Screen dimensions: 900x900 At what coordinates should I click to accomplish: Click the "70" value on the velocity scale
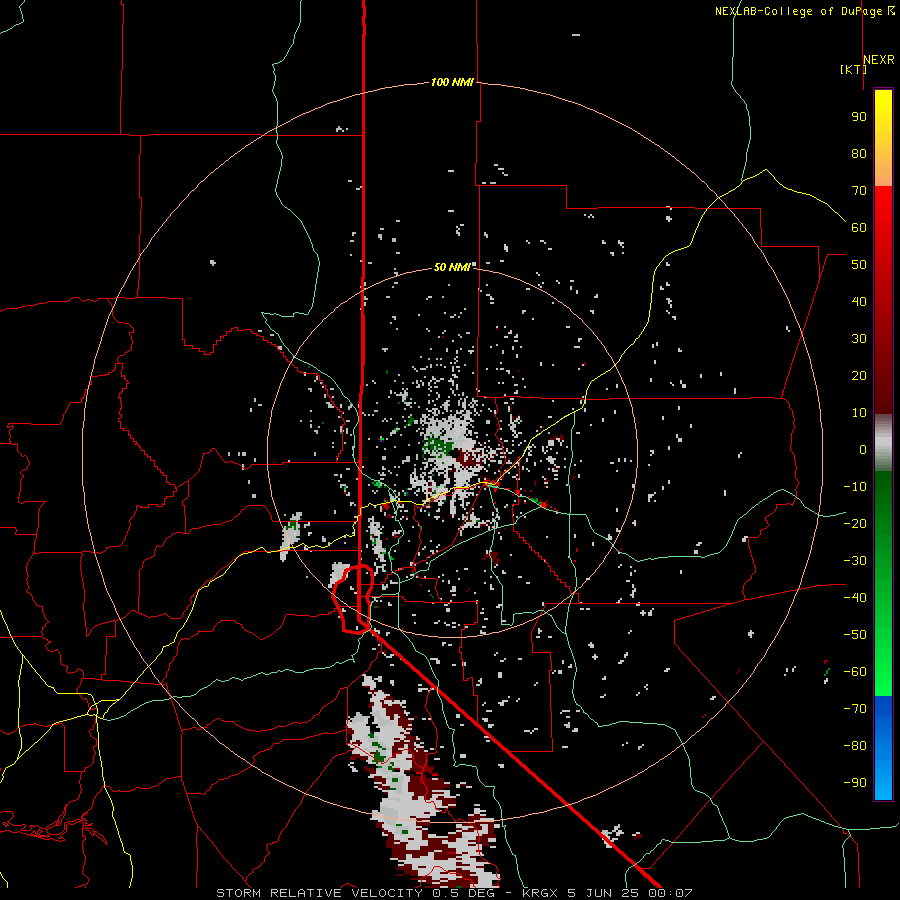coord(859,191)
